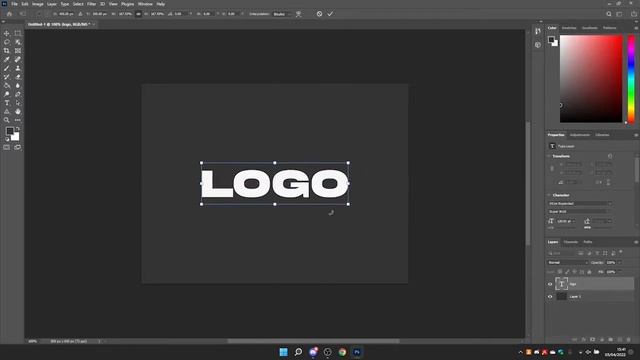The width and height of the screenshot is (640, 360).
Task: Switch to the Adjustments tab
Action: click(x=580, y=135)
